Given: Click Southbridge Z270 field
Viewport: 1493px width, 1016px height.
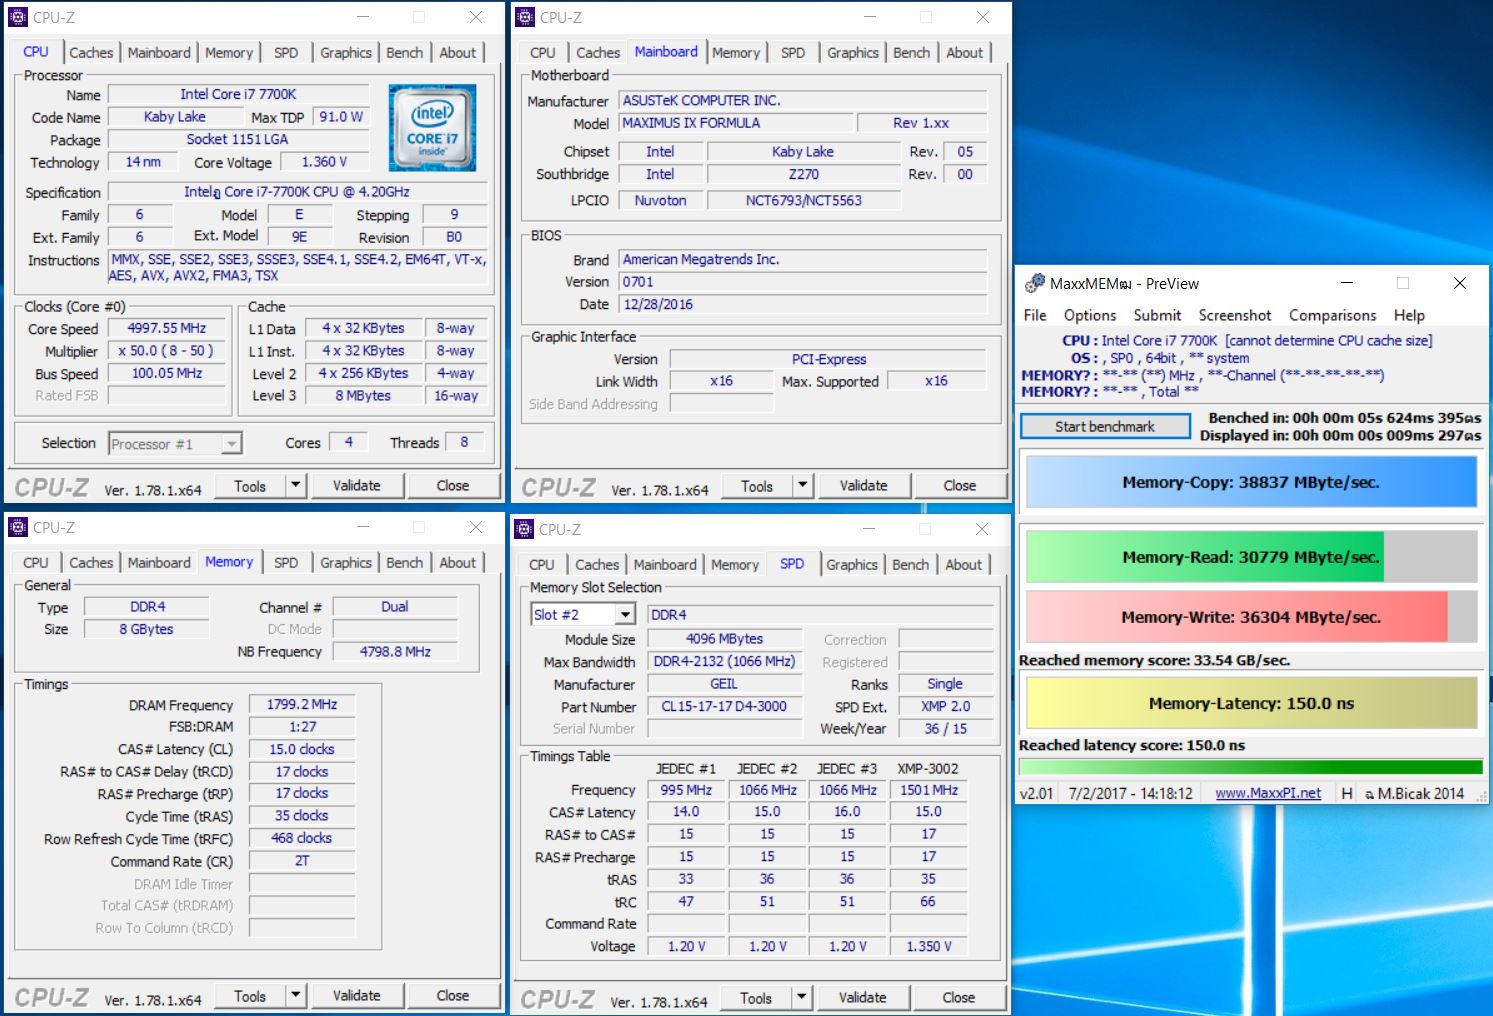Looking at the screenshot, I should tap(804, 174).
